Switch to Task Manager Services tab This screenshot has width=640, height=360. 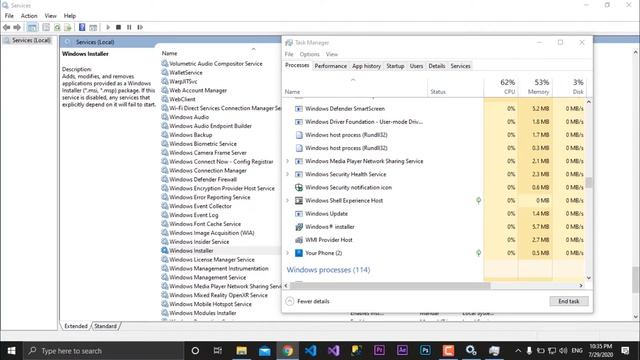460,66
